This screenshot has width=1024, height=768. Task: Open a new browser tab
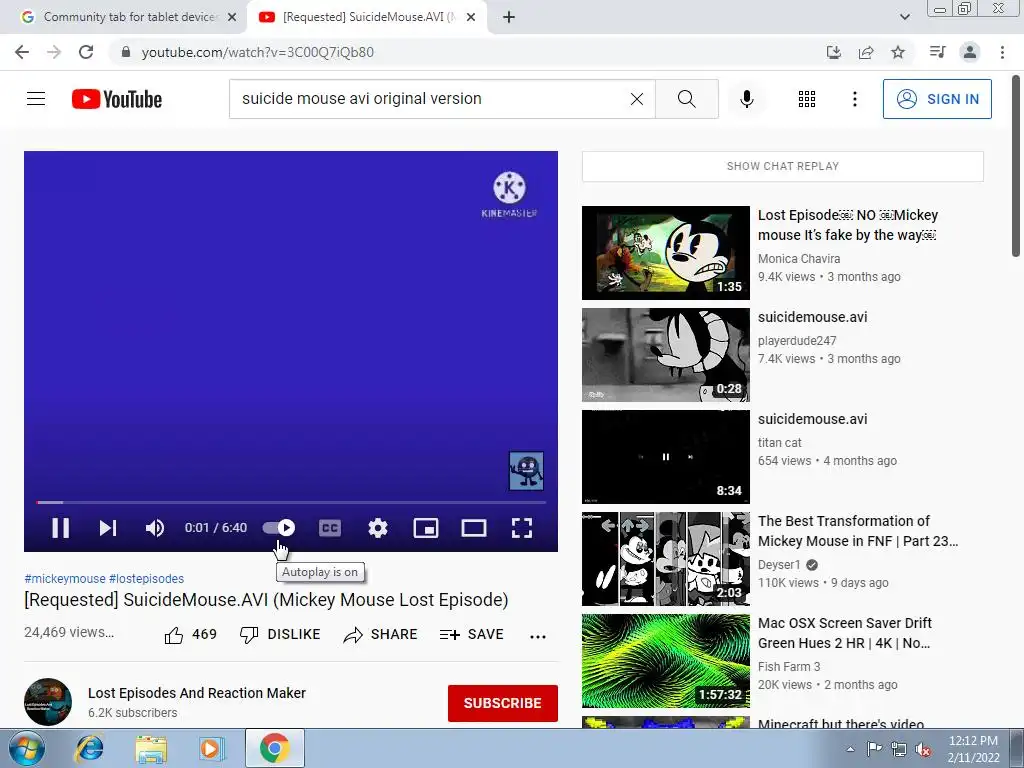click(x=509, y=17)
